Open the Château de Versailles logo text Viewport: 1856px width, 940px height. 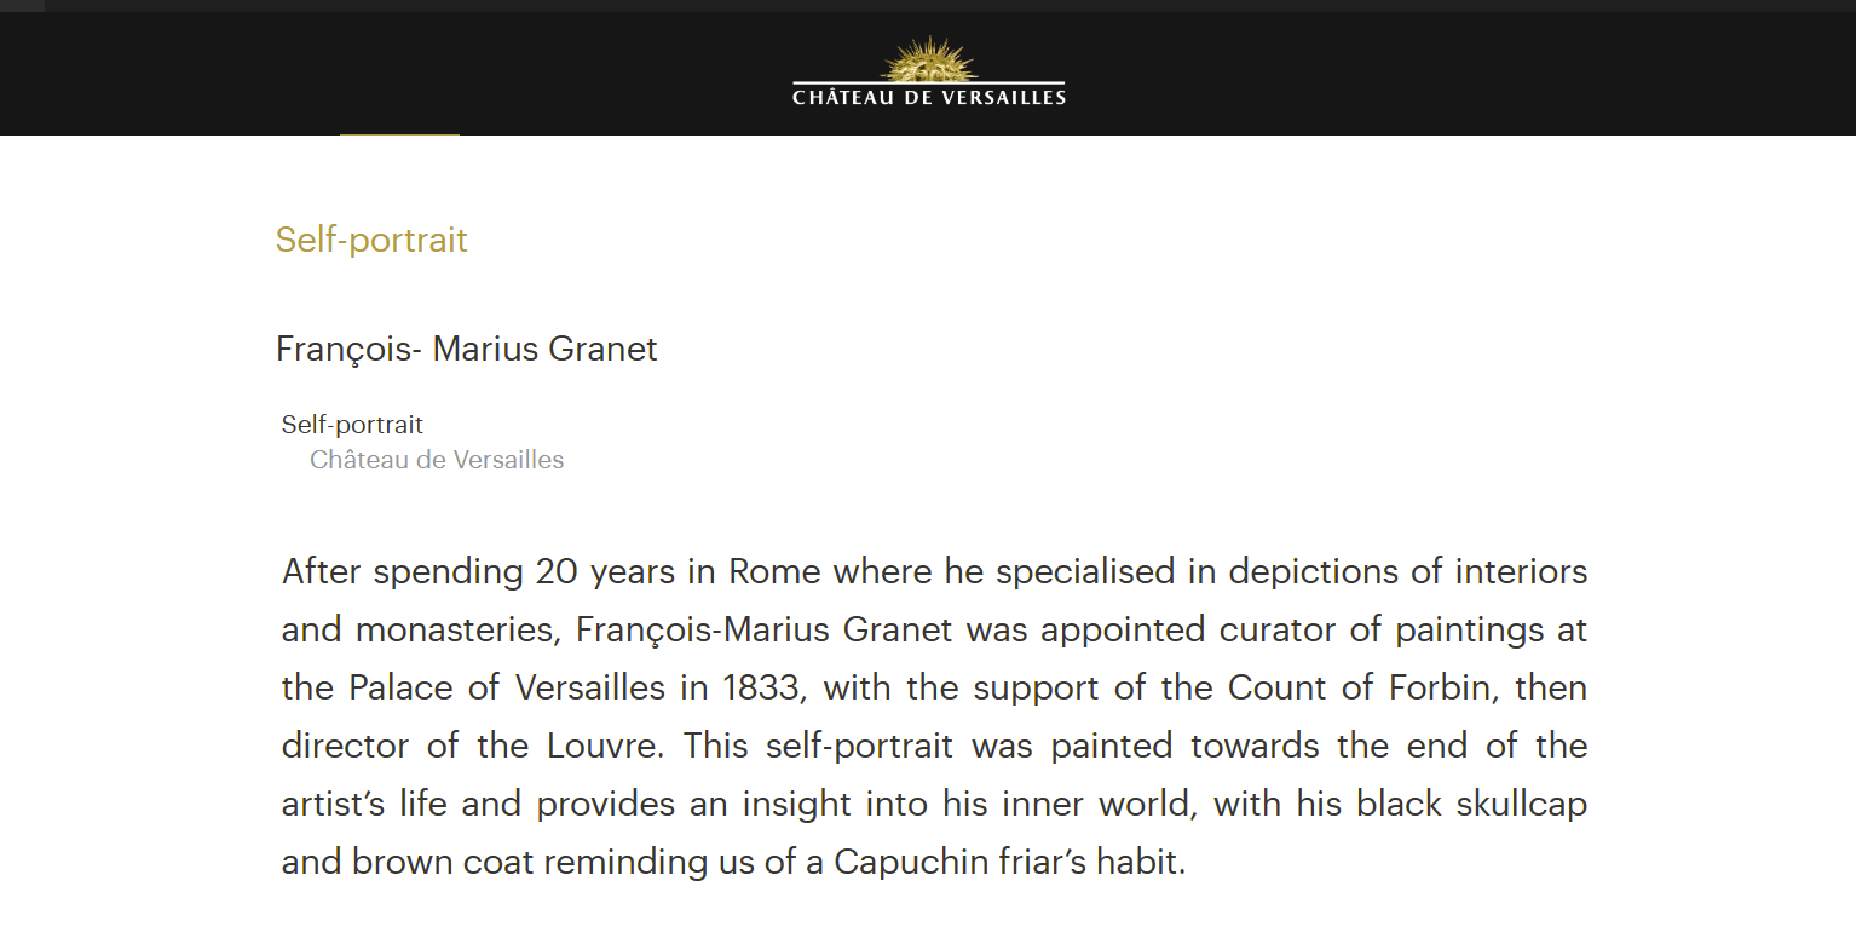tap(929, 97)
